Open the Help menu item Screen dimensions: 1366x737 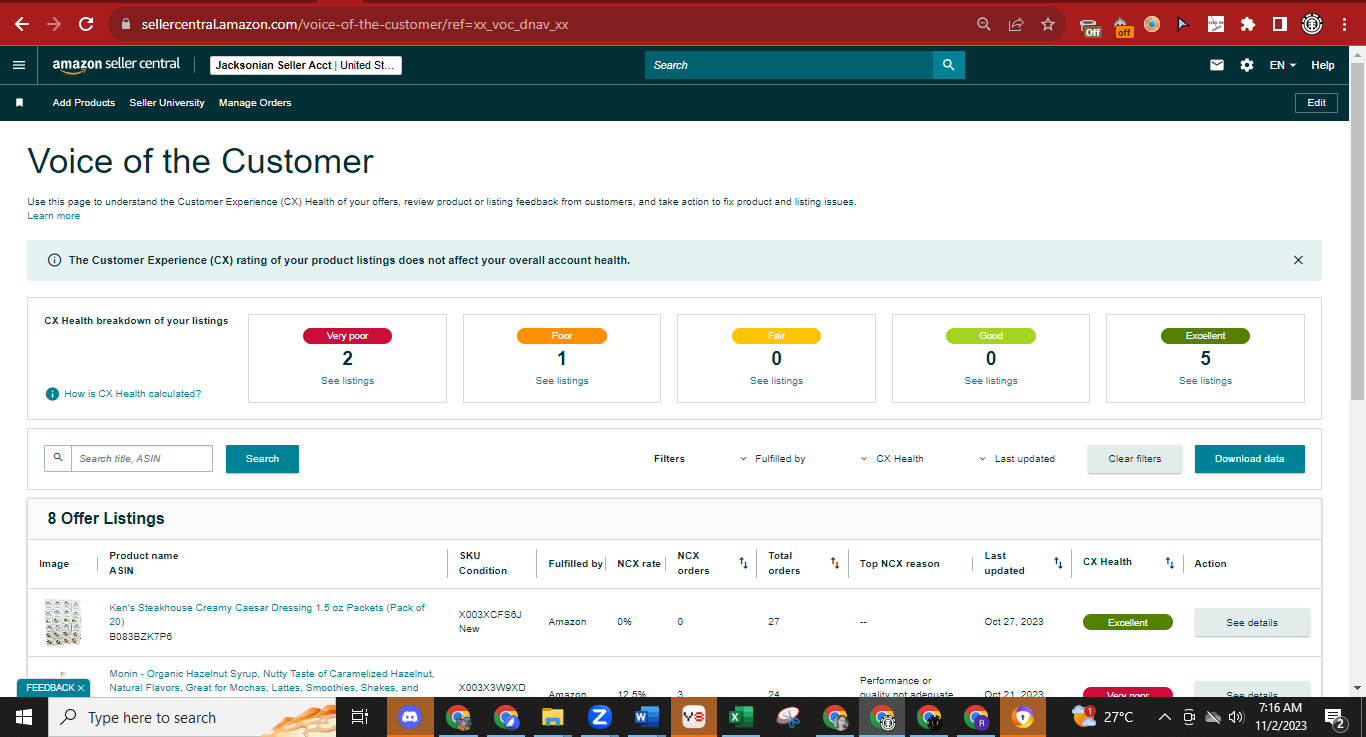click(1323, 65)
